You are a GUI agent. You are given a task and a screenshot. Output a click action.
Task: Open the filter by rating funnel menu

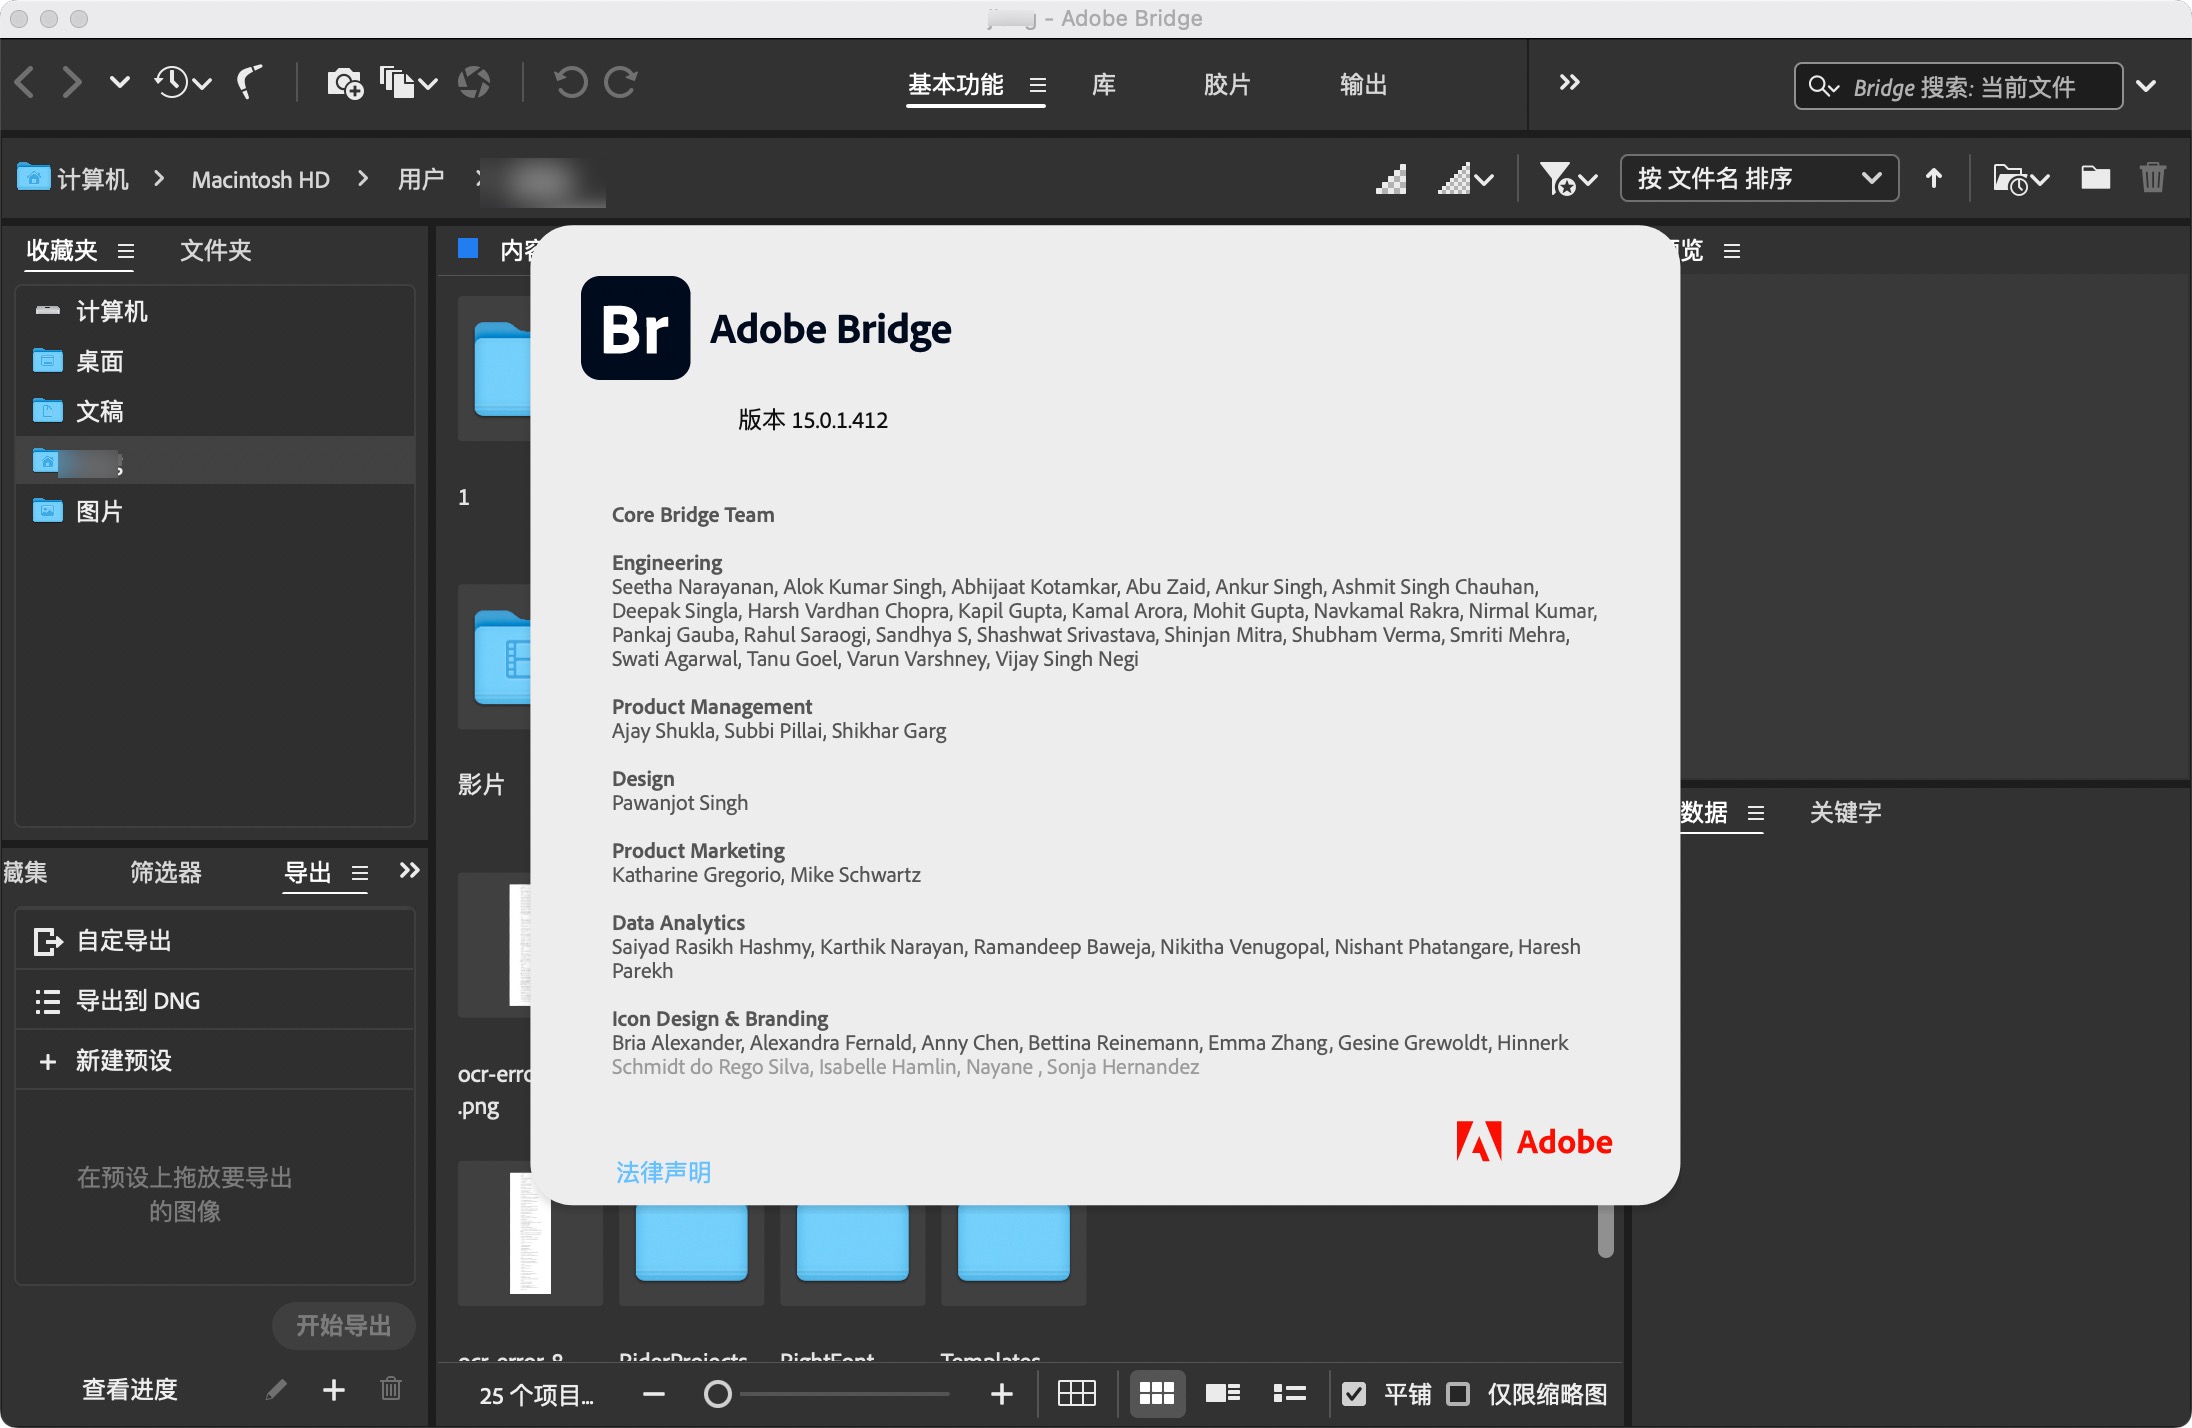click(1568, 179)
